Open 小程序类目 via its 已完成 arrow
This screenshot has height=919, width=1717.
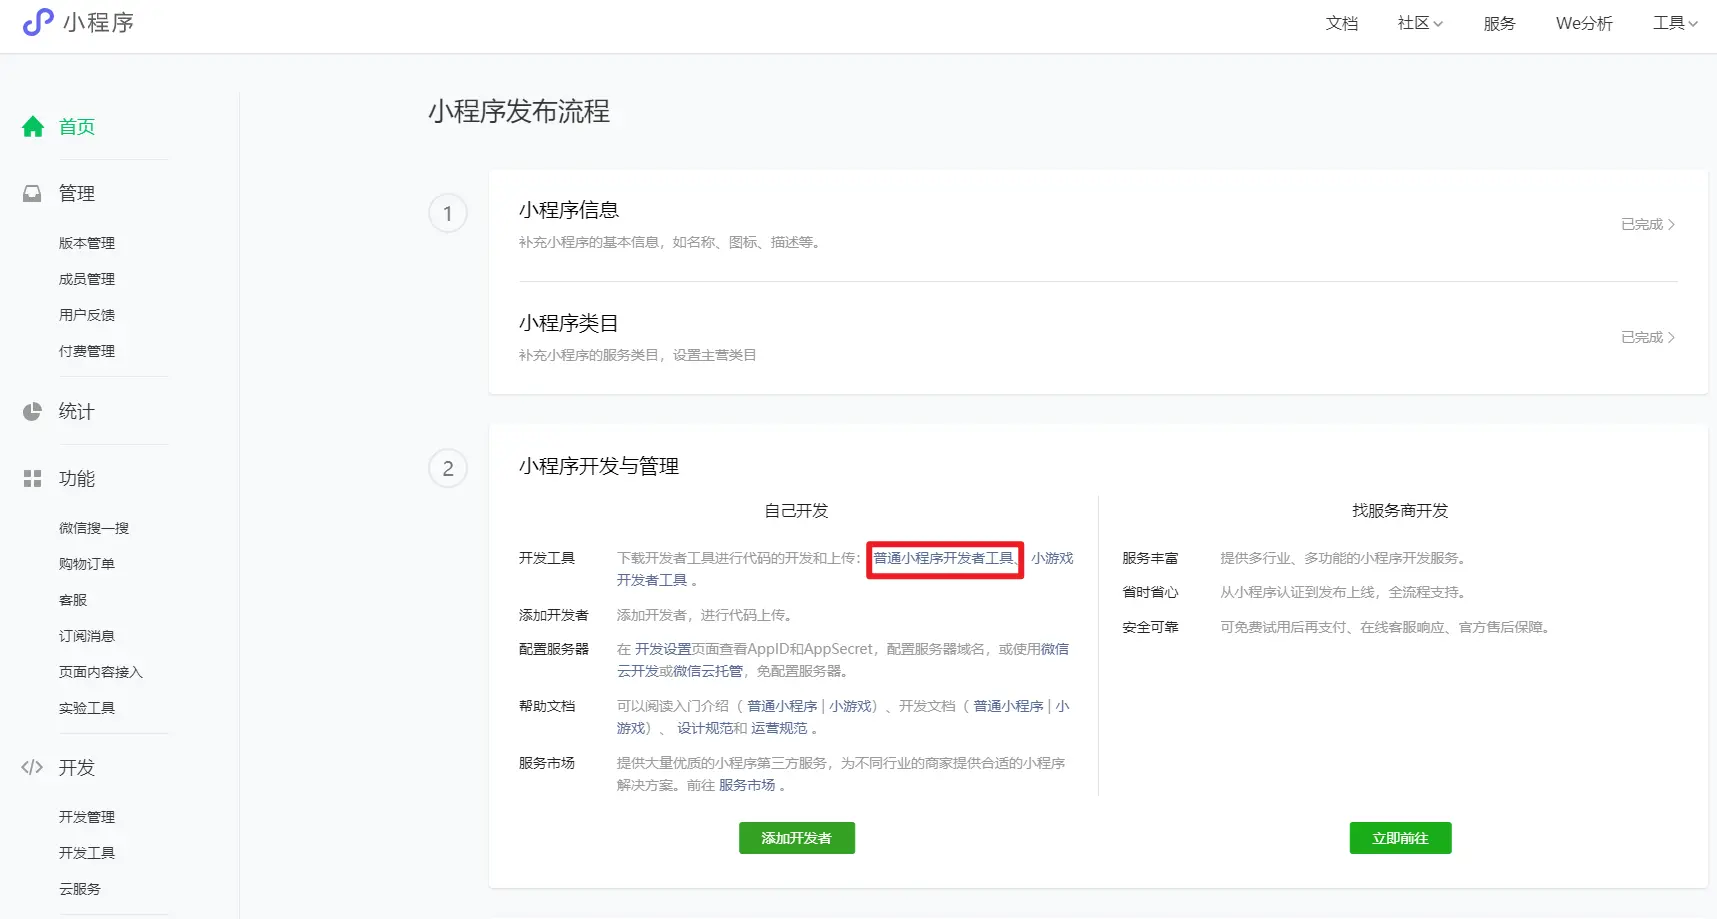click(1647, 338)
